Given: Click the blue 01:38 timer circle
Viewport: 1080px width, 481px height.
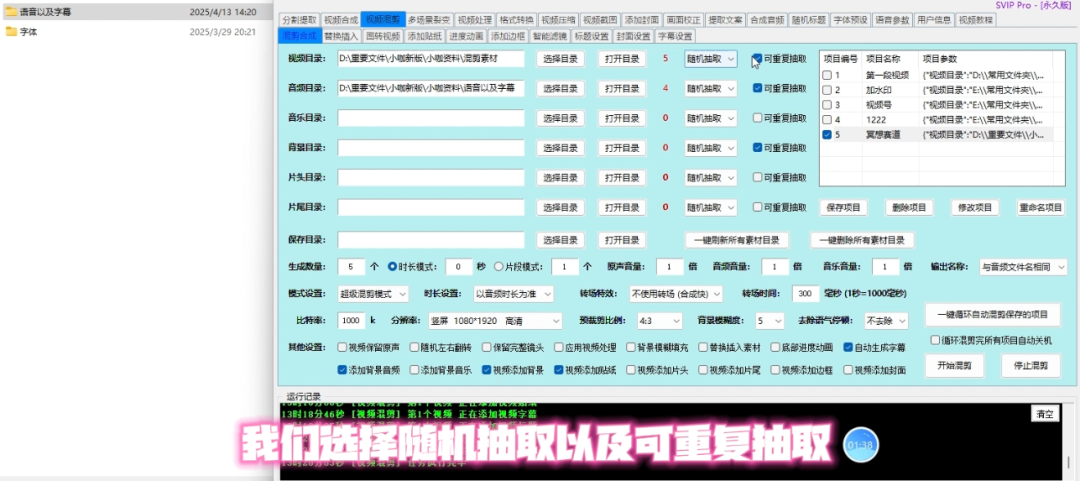Looking at the screenshot, I should coord(860,442).
